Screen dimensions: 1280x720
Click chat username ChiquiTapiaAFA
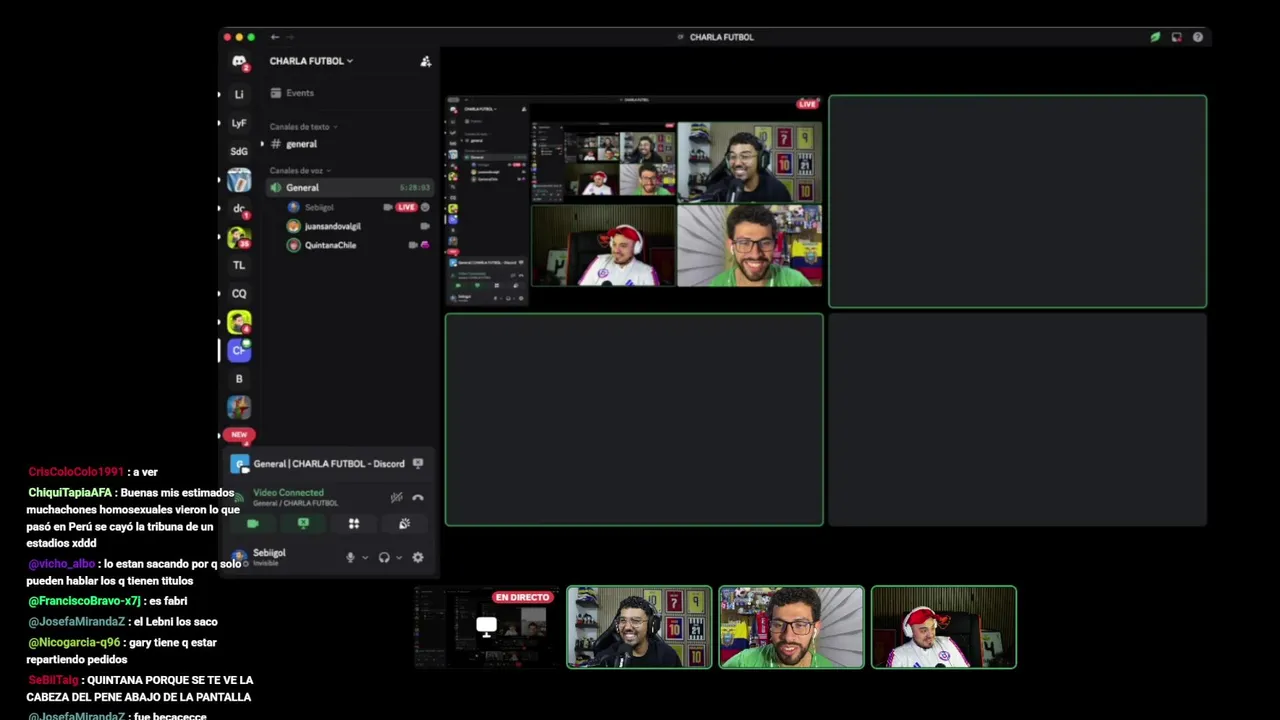pos(70,493)
